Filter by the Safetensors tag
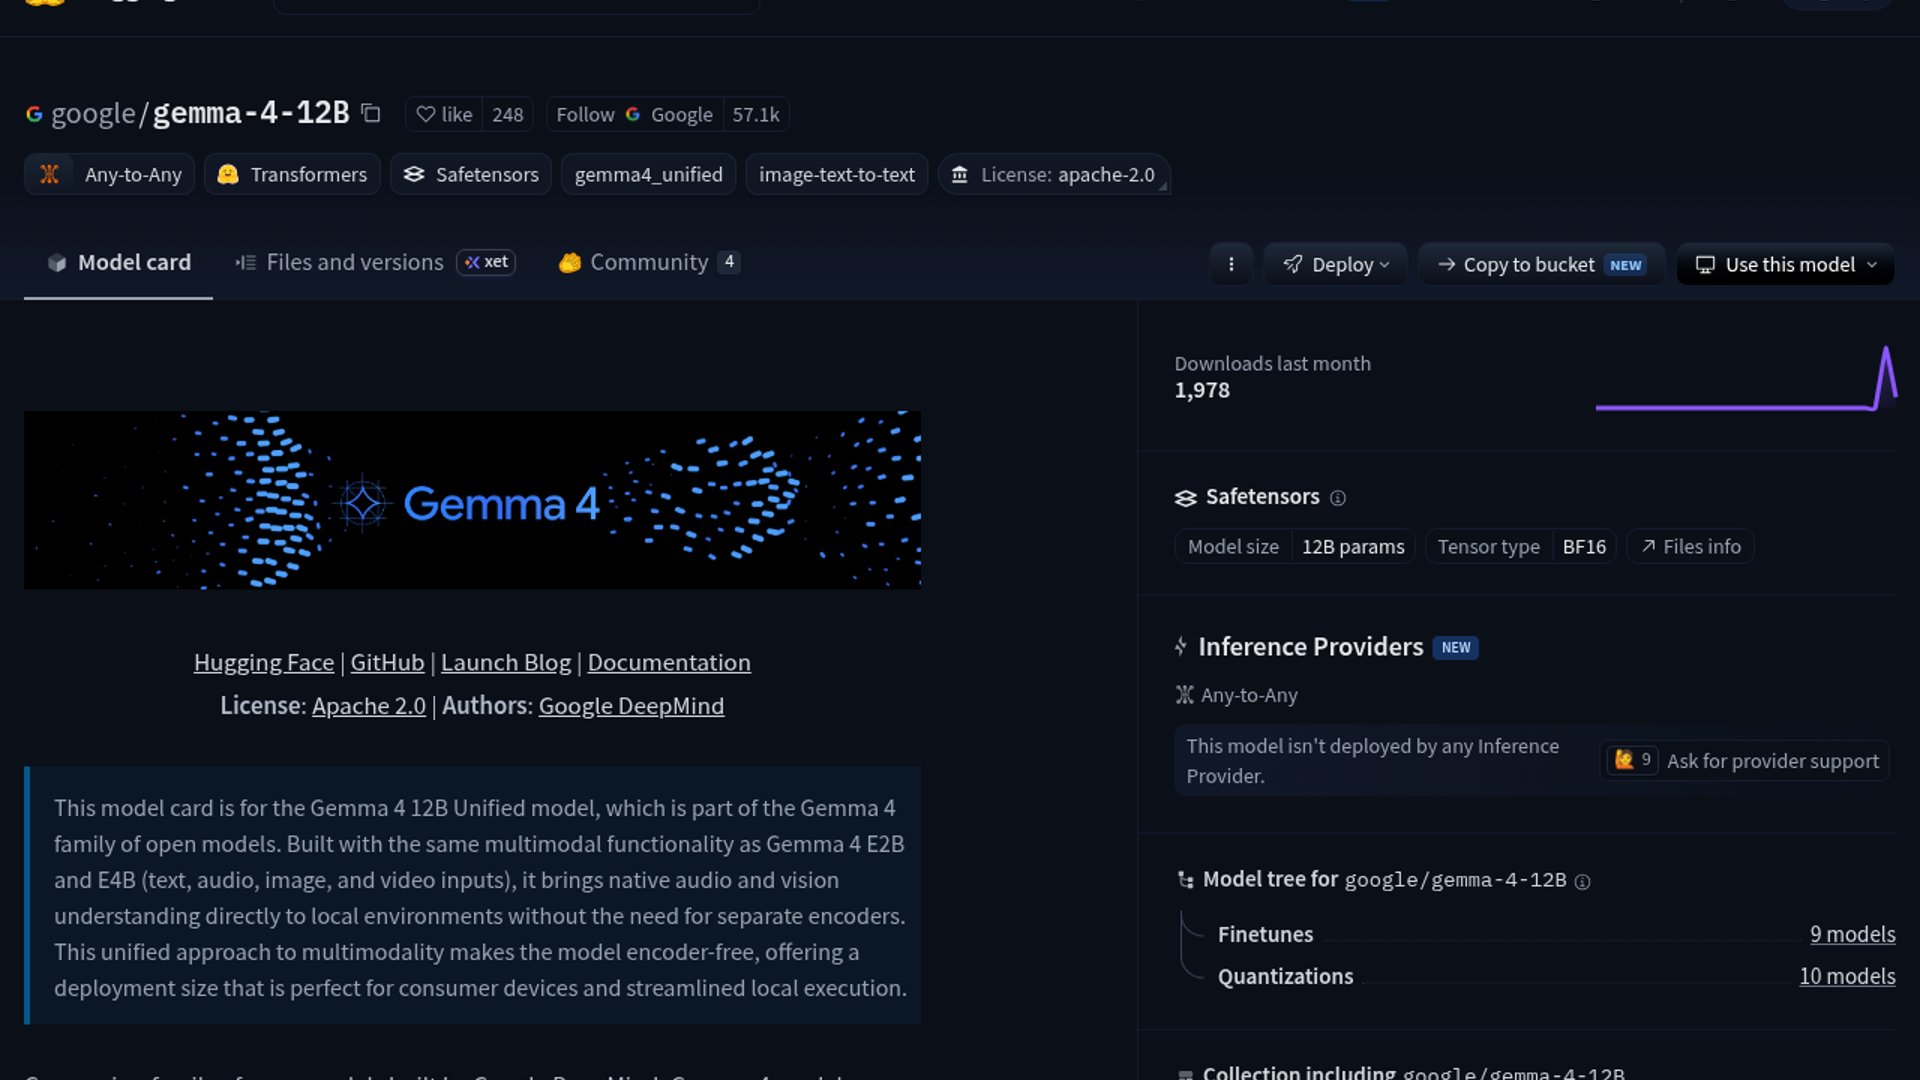This screenshot has width=1920, height=1080. [x=471, y=174]
